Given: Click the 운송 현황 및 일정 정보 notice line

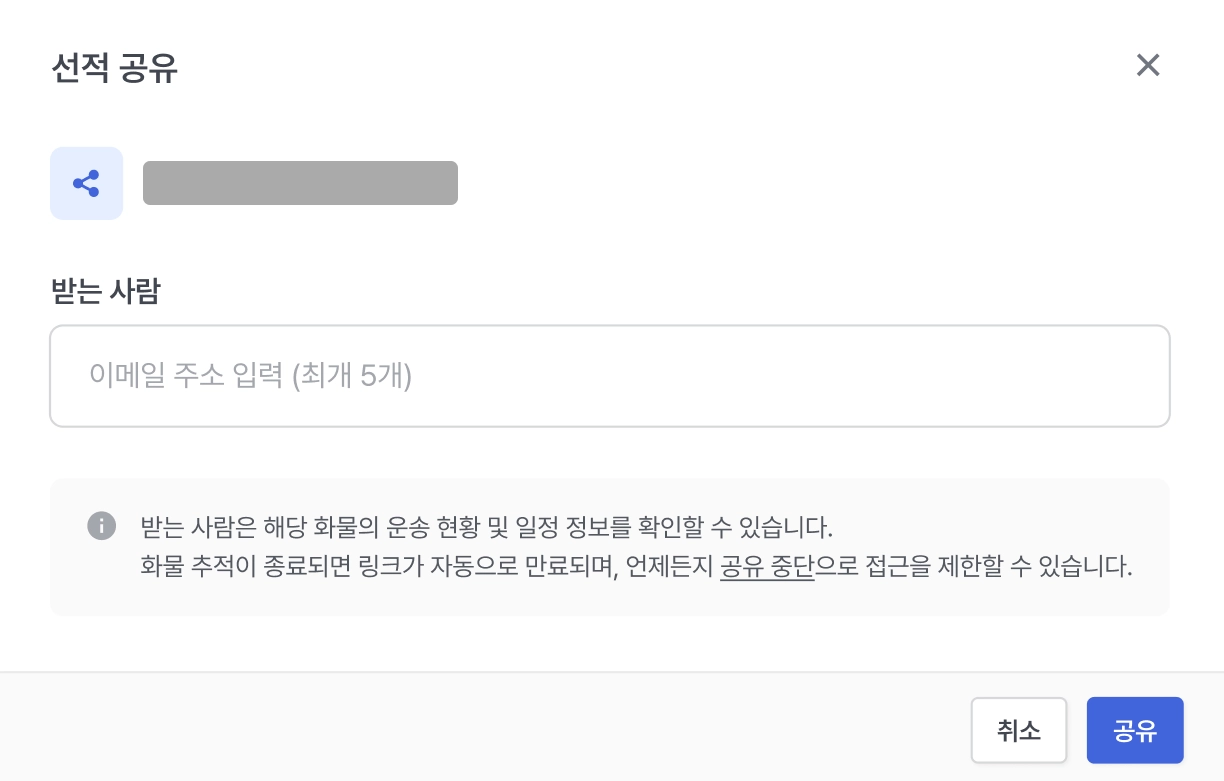Looking at the screenshot, I should pos(488,526).
